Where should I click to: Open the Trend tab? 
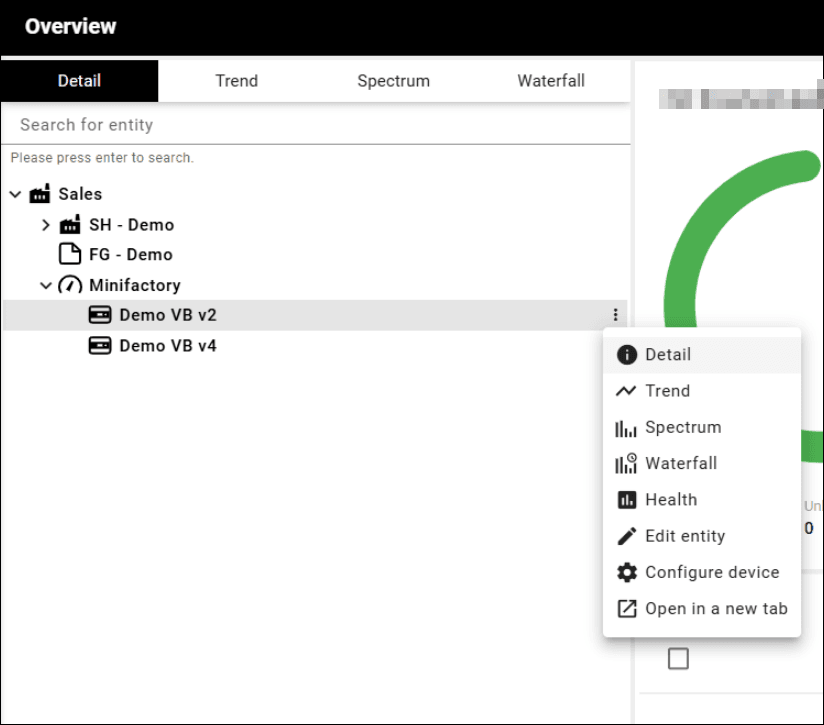click(236, 81)
